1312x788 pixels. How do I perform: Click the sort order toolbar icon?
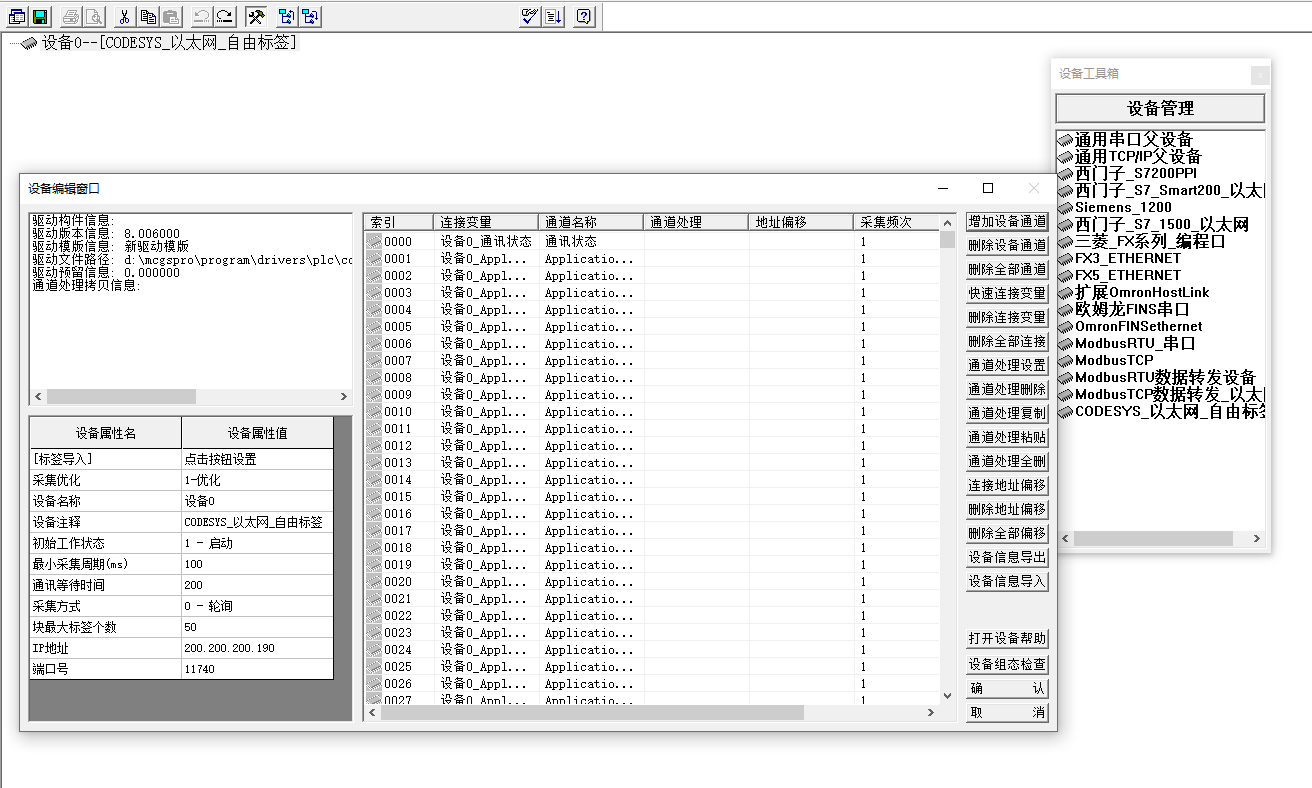(554, 16)
